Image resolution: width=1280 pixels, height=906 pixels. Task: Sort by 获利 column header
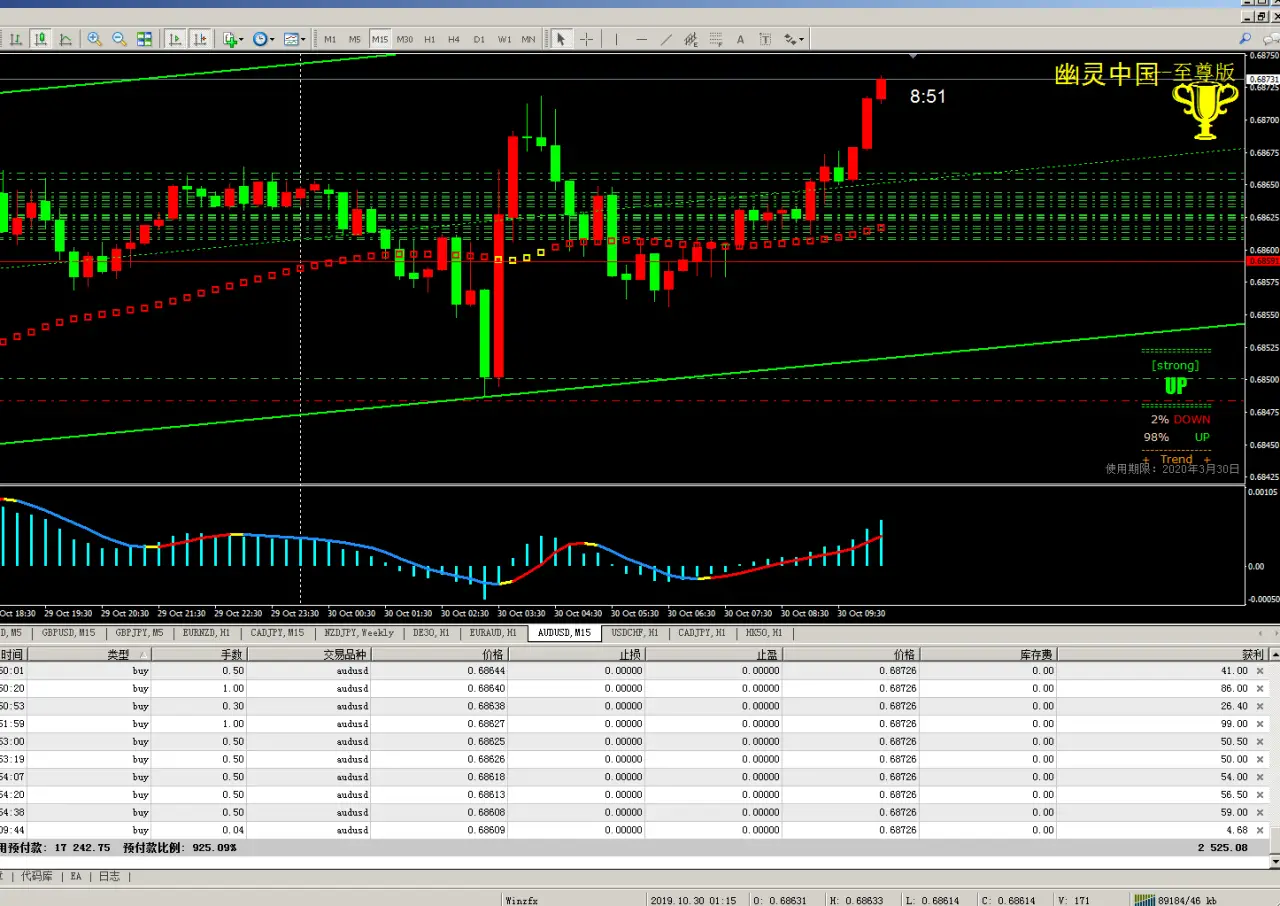click(1163, 655)
